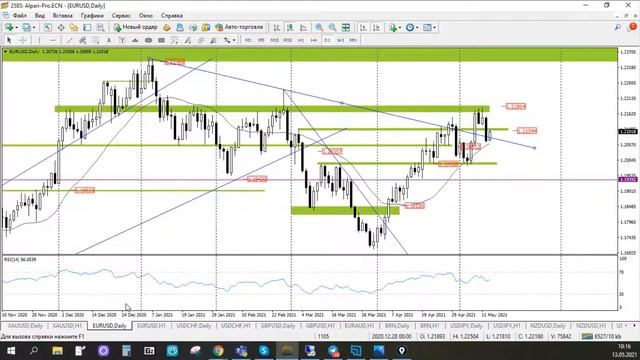
Task: Switch to EURUSD,H1 chart tab
Action: pyautogui.click(x=151, y=326)
